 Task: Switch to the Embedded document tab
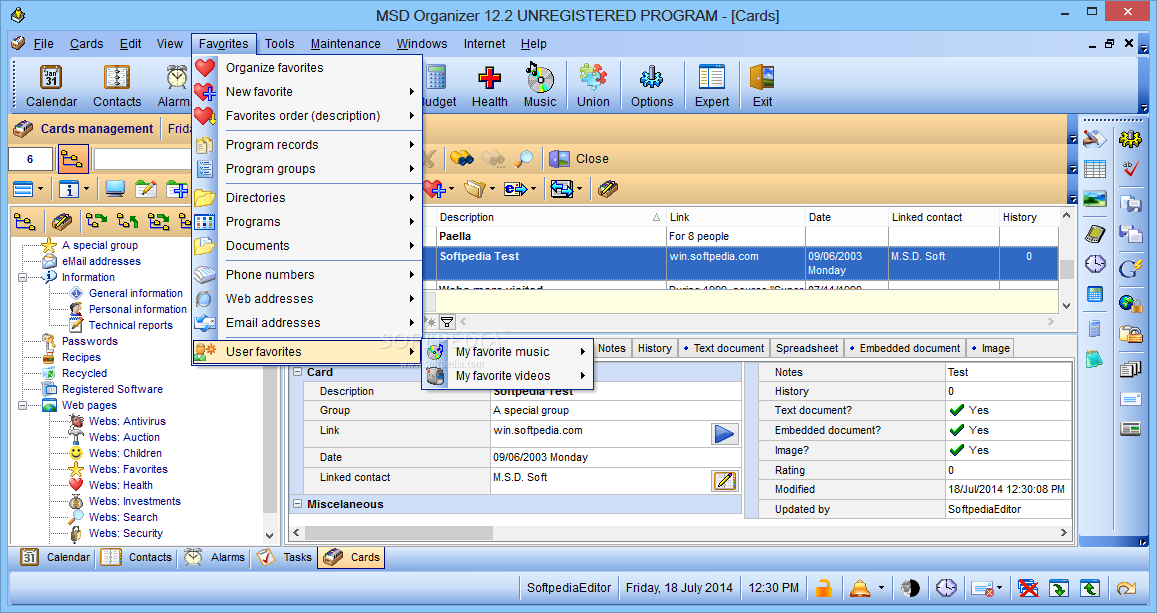[x=904, y=348]
